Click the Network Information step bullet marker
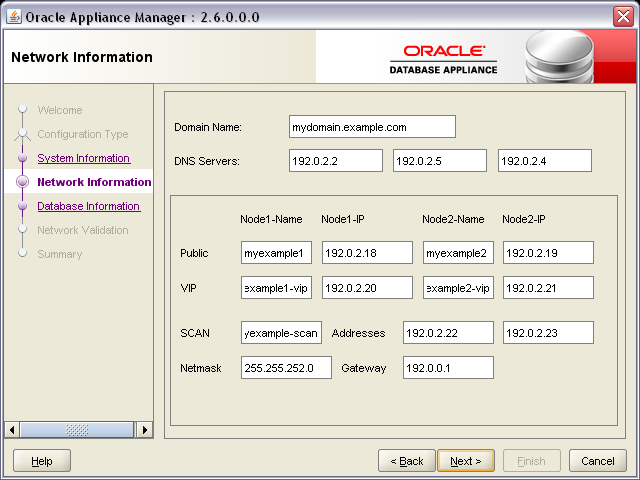 point(22,182)
